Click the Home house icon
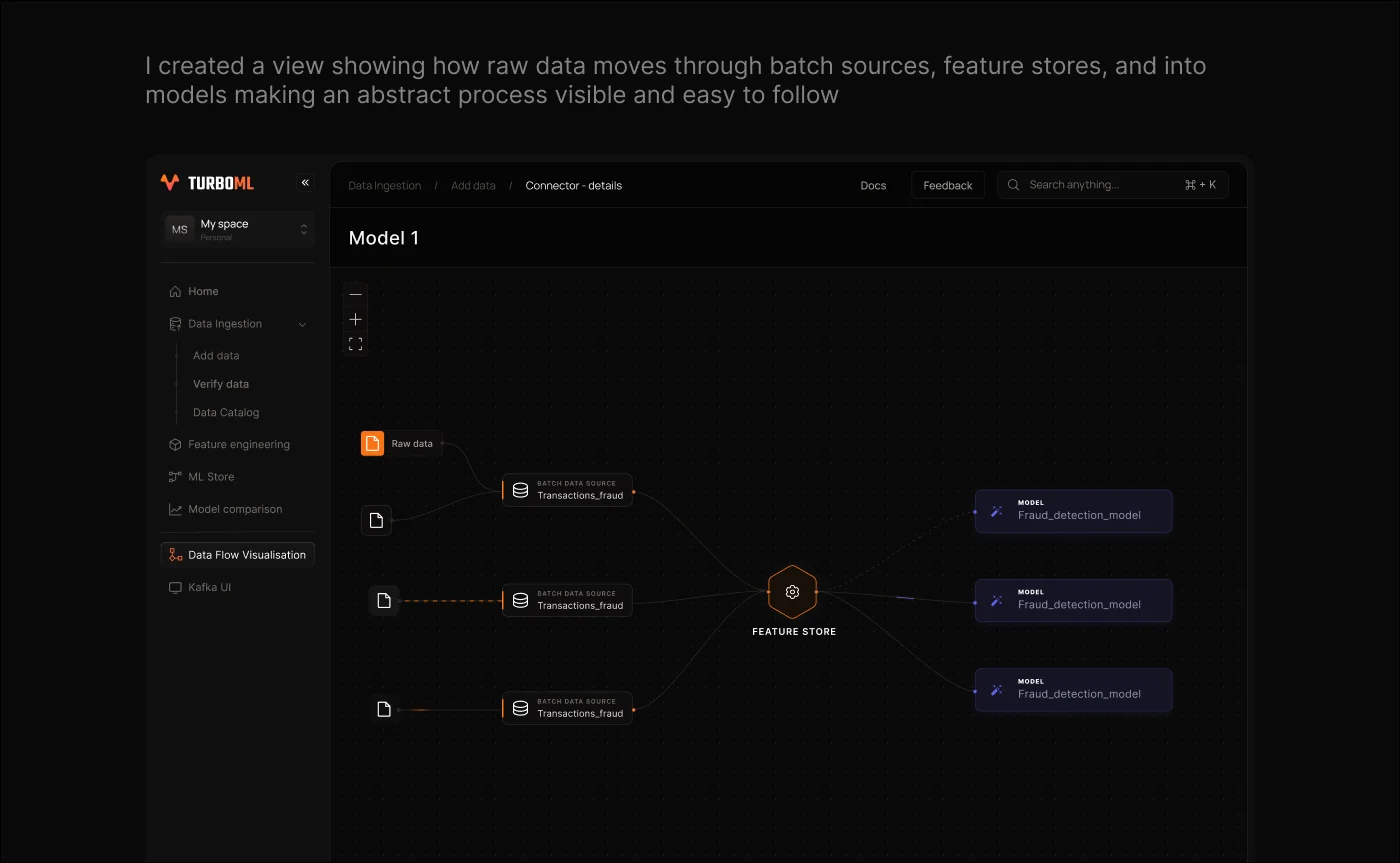 pyautogui.click(x=175, y=291)
